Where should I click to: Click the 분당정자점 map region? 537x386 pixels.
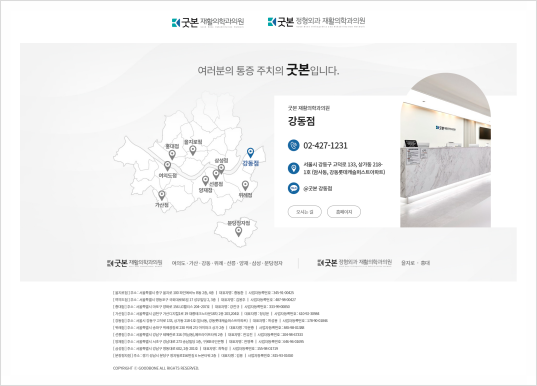pos(236,233)
